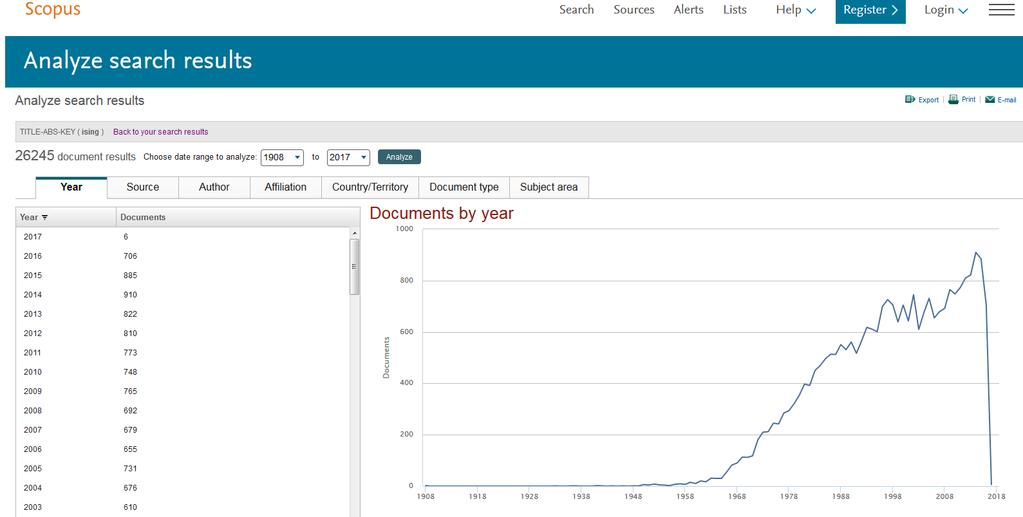Click the 2014 year row
The width and height of the screenshot is (1023, 517).
(x=183, y=294)
